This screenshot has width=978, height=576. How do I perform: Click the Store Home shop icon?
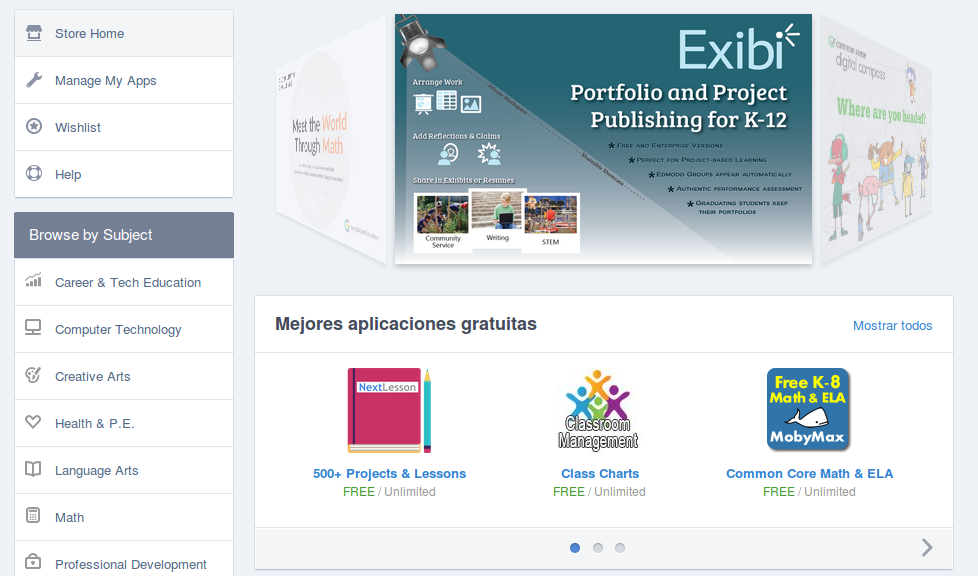34,33
